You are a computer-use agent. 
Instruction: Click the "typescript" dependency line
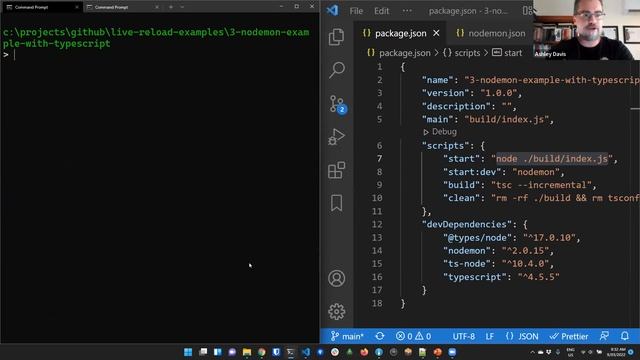(x=501, y=277)
